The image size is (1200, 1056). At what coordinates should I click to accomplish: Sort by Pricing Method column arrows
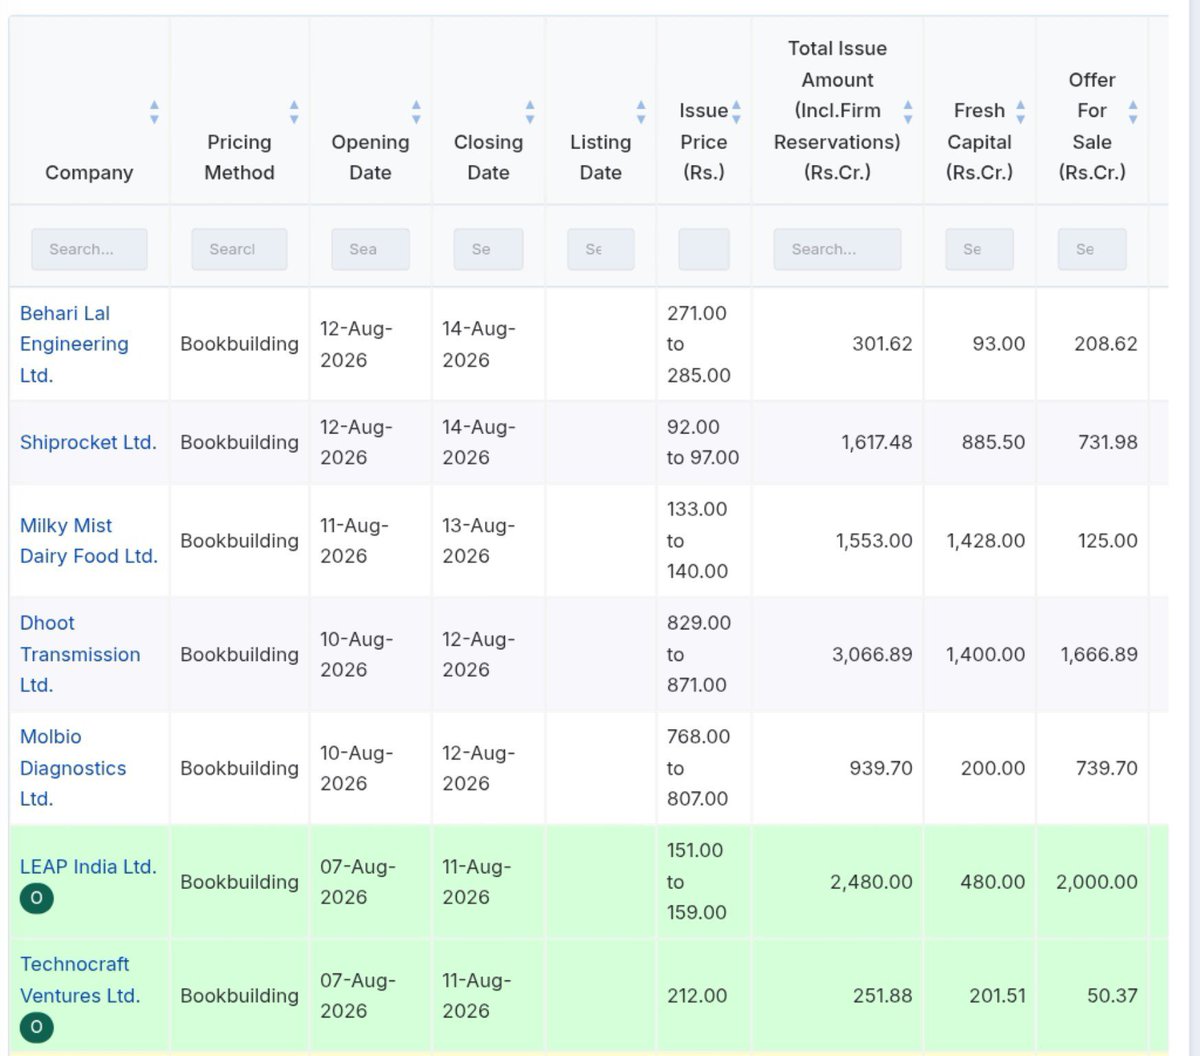pyautogui.click(x=294, y=111)
